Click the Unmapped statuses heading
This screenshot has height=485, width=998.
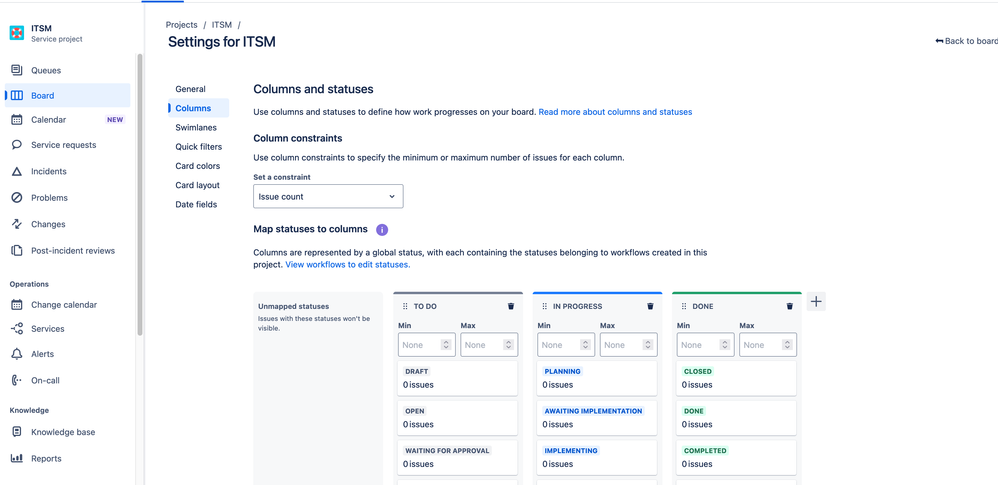pyautogui.click(x=293, y=306)
